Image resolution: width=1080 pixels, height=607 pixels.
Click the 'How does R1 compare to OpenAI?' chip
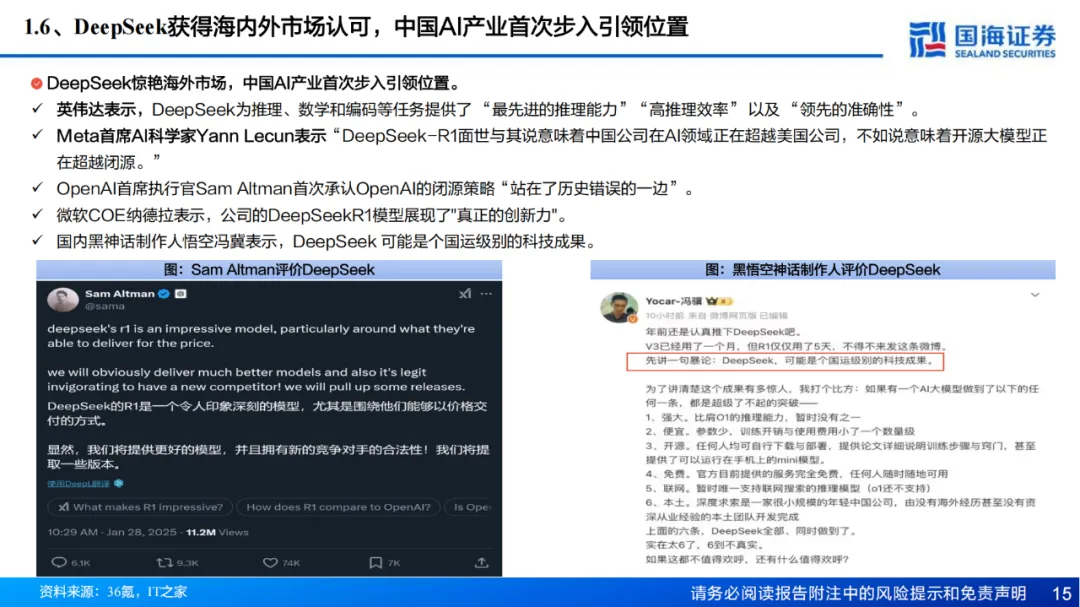338,507
